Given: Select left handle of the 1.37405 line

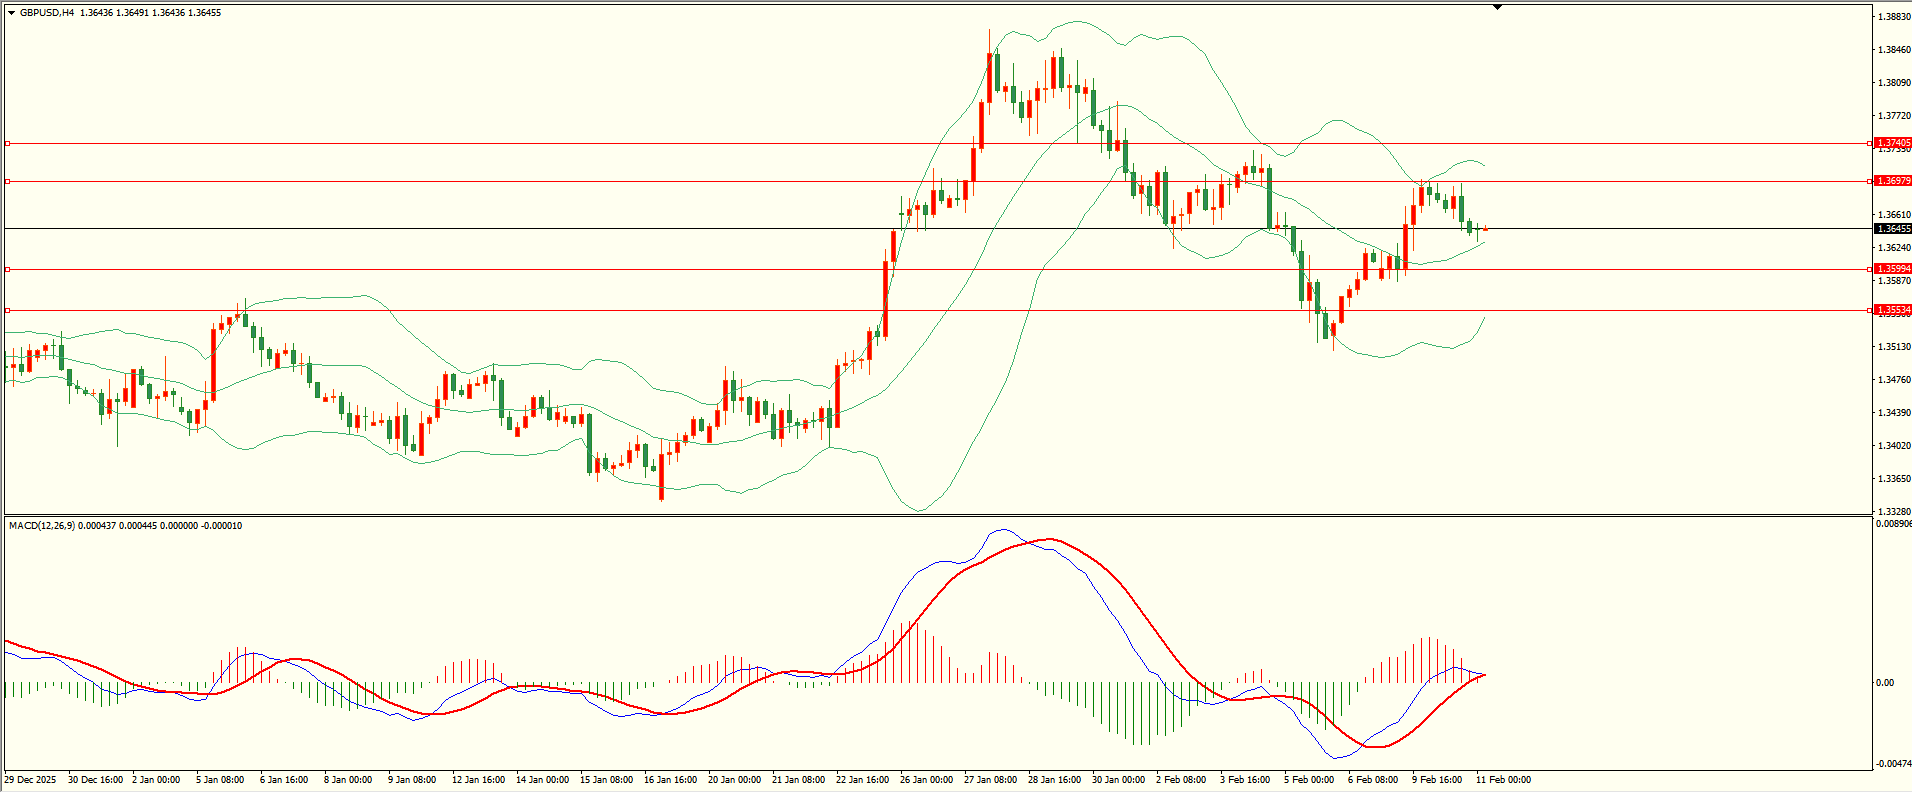Looking at the screenshot, I should click(x=8, y=144).
